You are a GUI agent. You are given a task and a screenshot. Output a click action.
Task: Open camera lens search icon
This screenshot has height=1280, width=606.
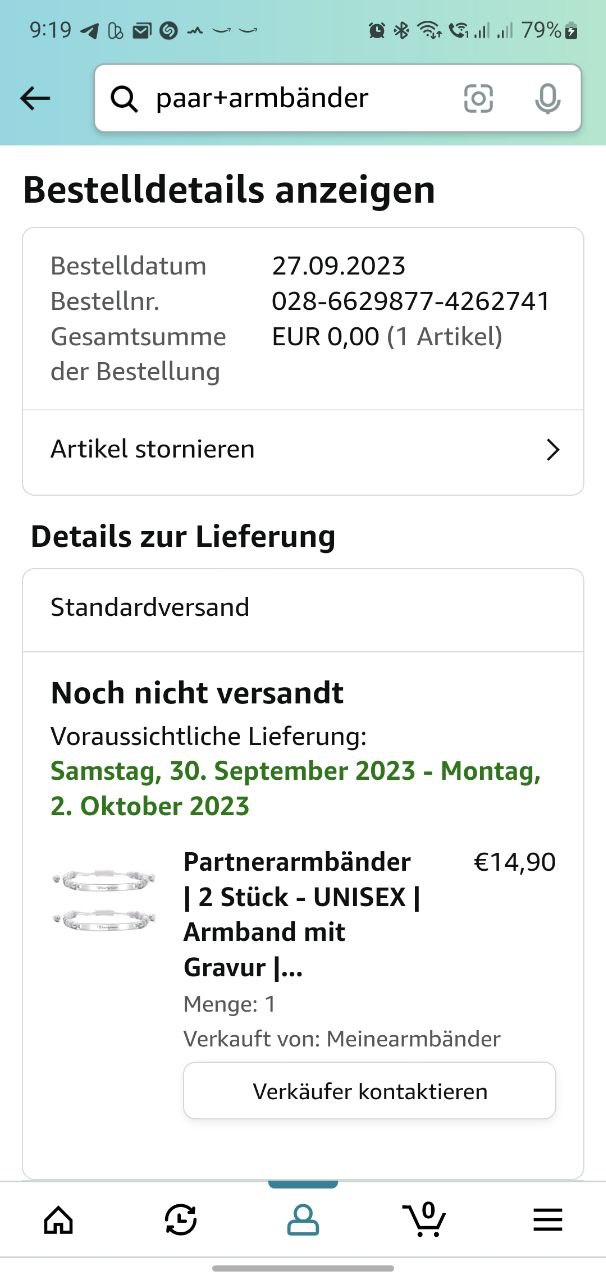click(478, 98)
